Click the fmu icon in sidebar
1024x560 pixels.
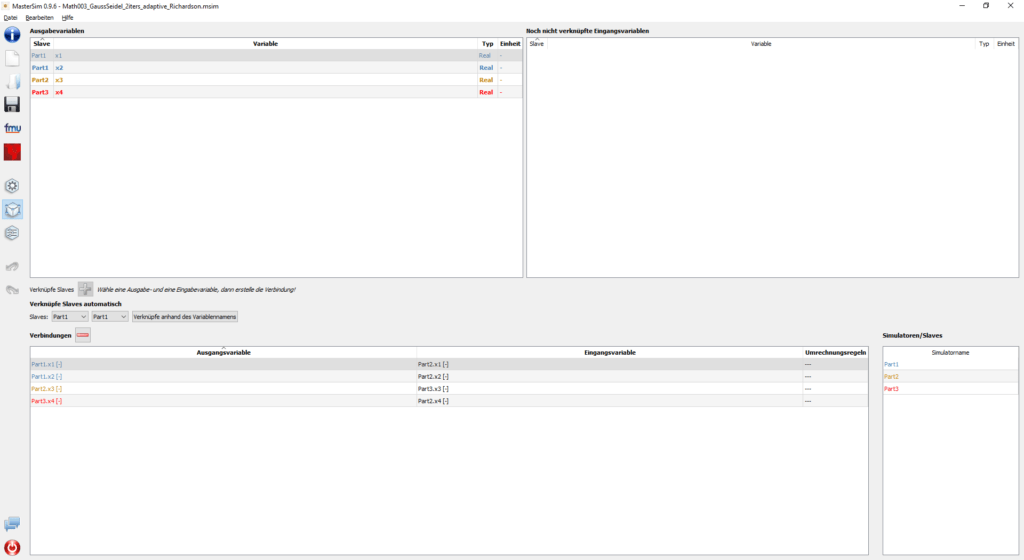[12, 129]
